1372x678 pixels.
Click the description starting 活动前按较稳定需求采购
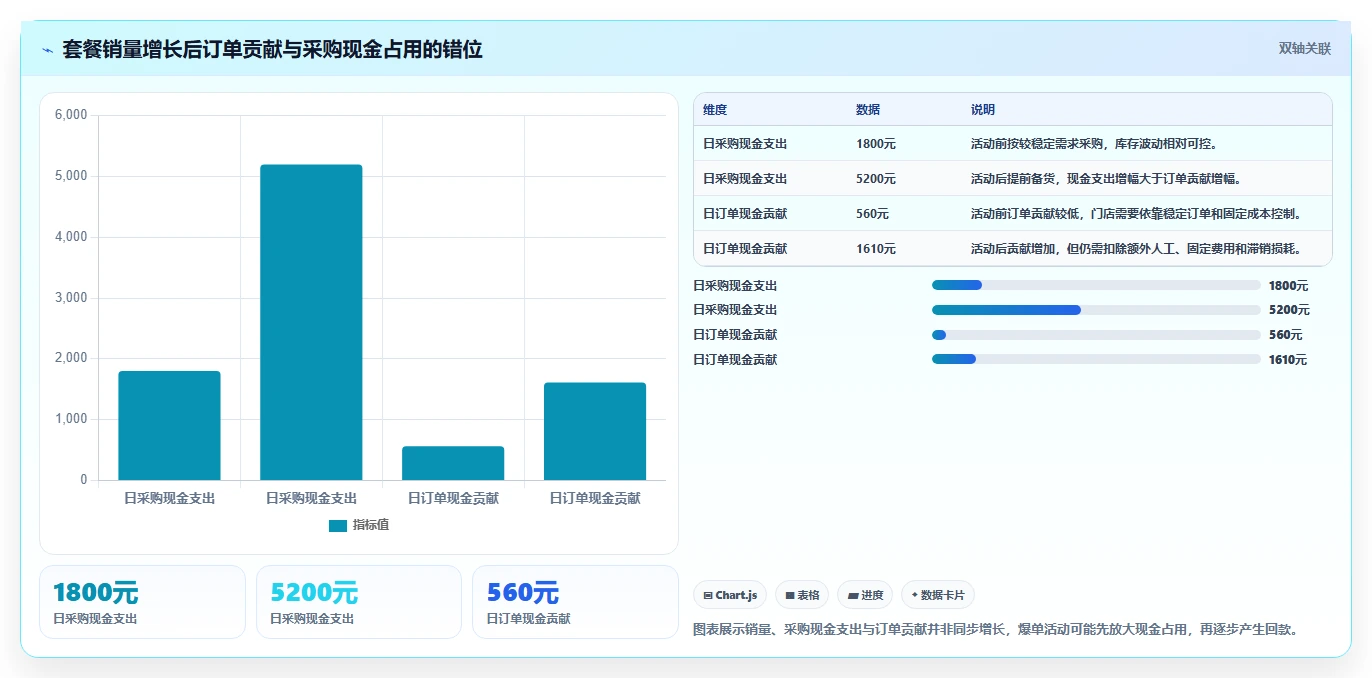pos(1094,144)
